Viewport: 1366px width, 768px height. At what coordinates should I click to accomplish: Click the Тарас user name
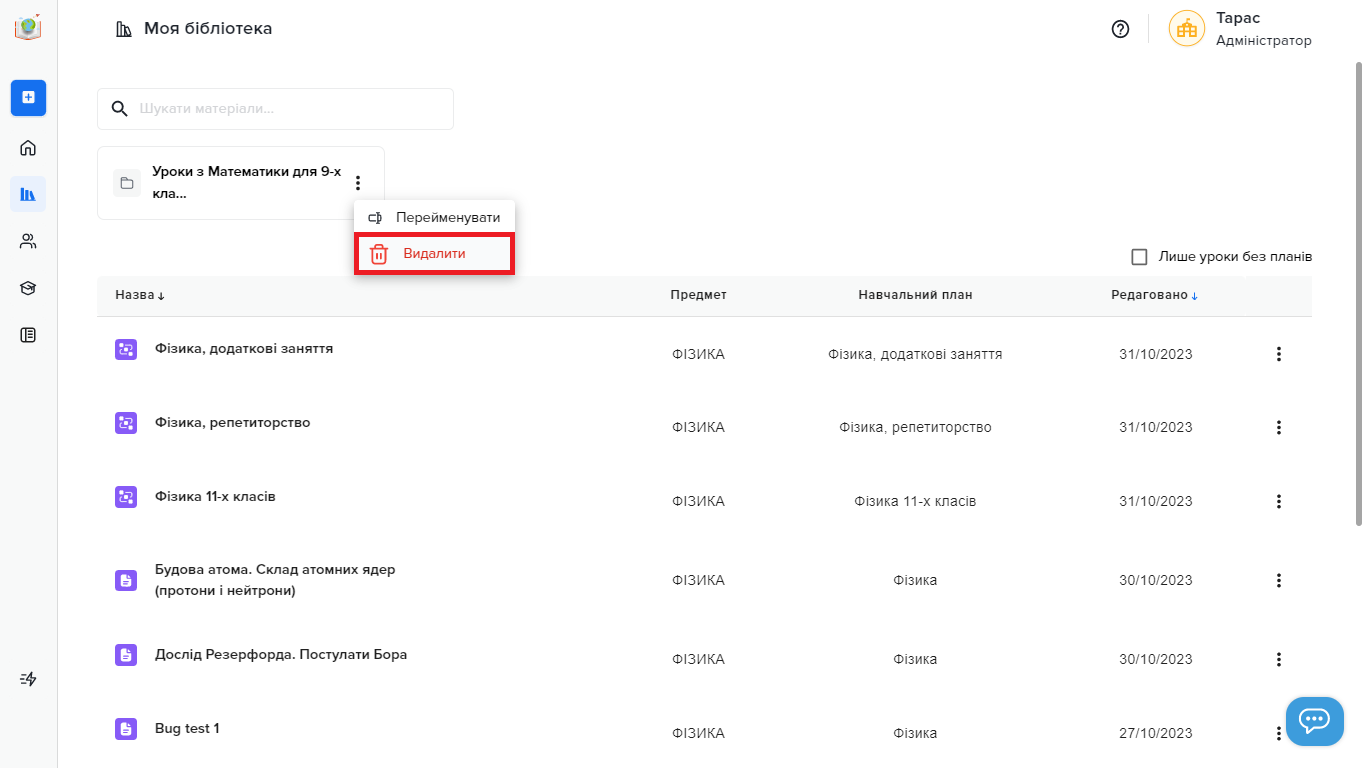coord(1238,19)
